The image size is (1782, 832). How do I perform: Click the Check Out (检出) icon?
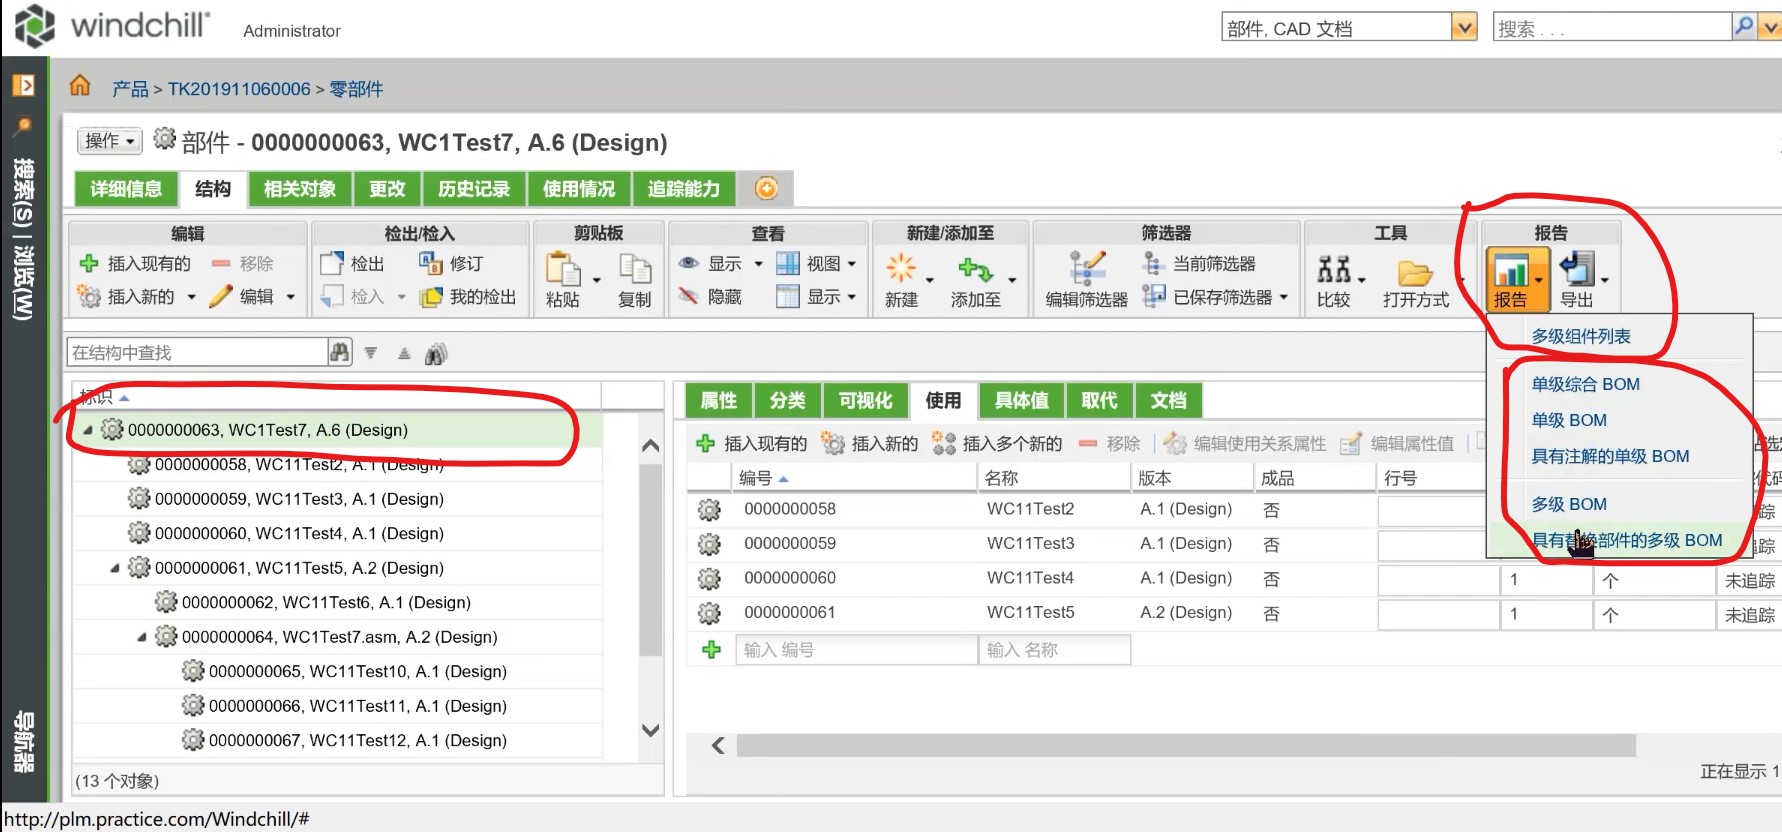tap(332, 263)
